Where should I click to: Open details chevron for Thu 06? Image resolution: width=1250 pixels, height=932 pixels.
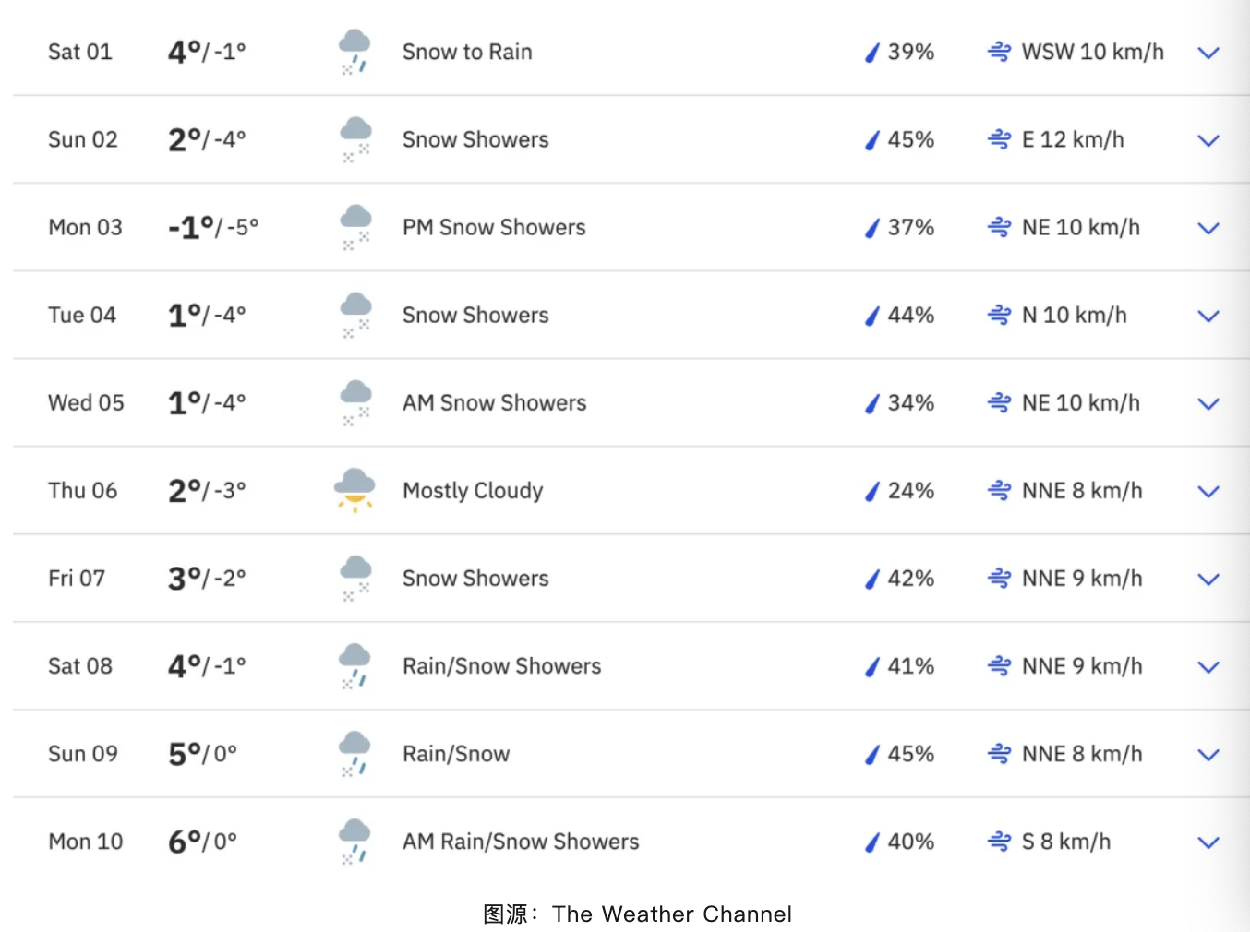1209,491
